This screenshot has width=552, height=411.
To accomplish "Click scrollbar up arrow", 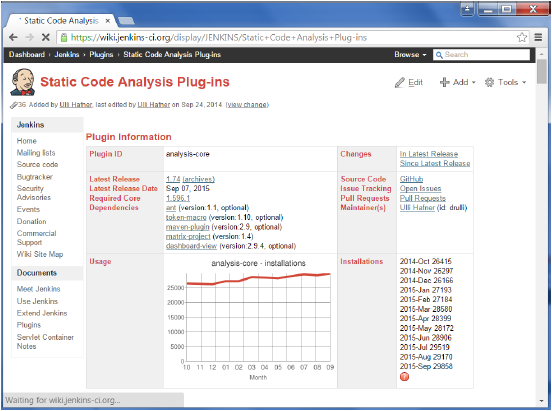I will (x=542, y=54).
